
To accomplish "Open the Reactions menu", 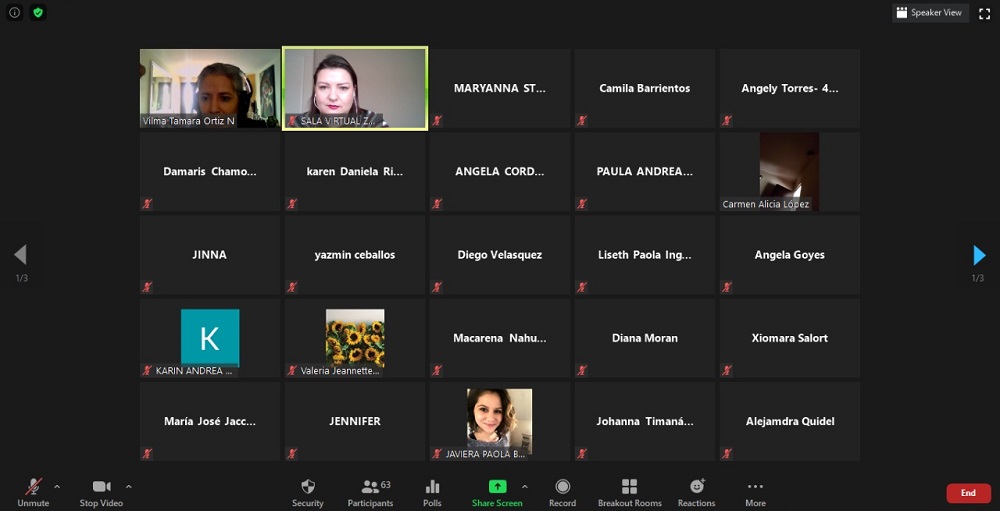I will 697,487.
